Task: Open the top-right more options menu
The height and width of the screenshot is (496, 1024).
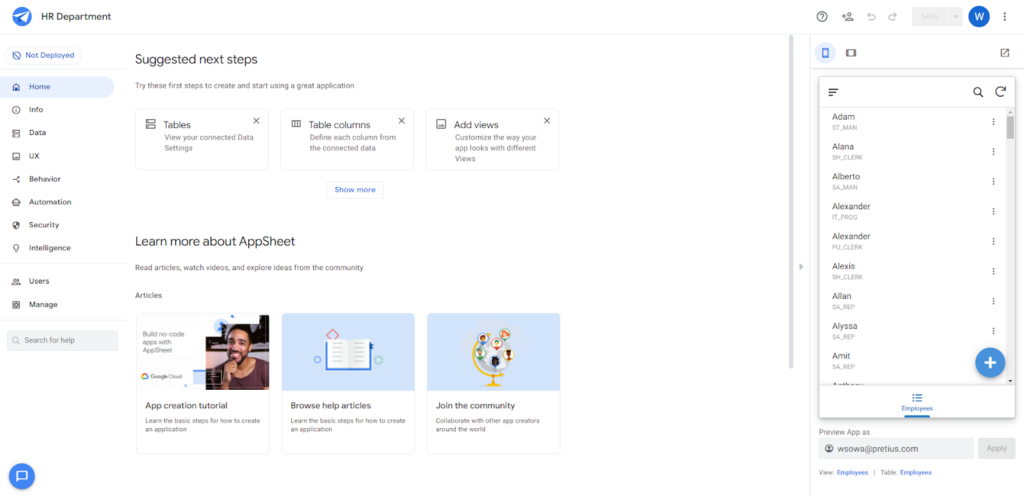Action: click(1005, 17)
